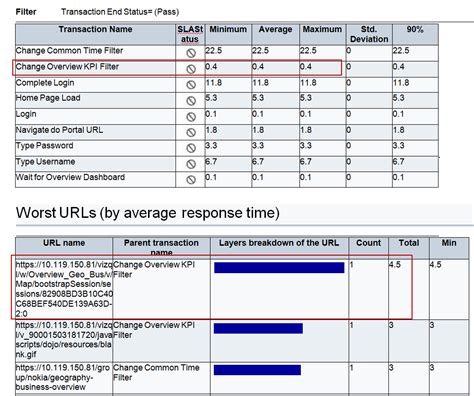Click the Total value 4.5 in first URL row
The image size is (474, 396).
(395, 265)
